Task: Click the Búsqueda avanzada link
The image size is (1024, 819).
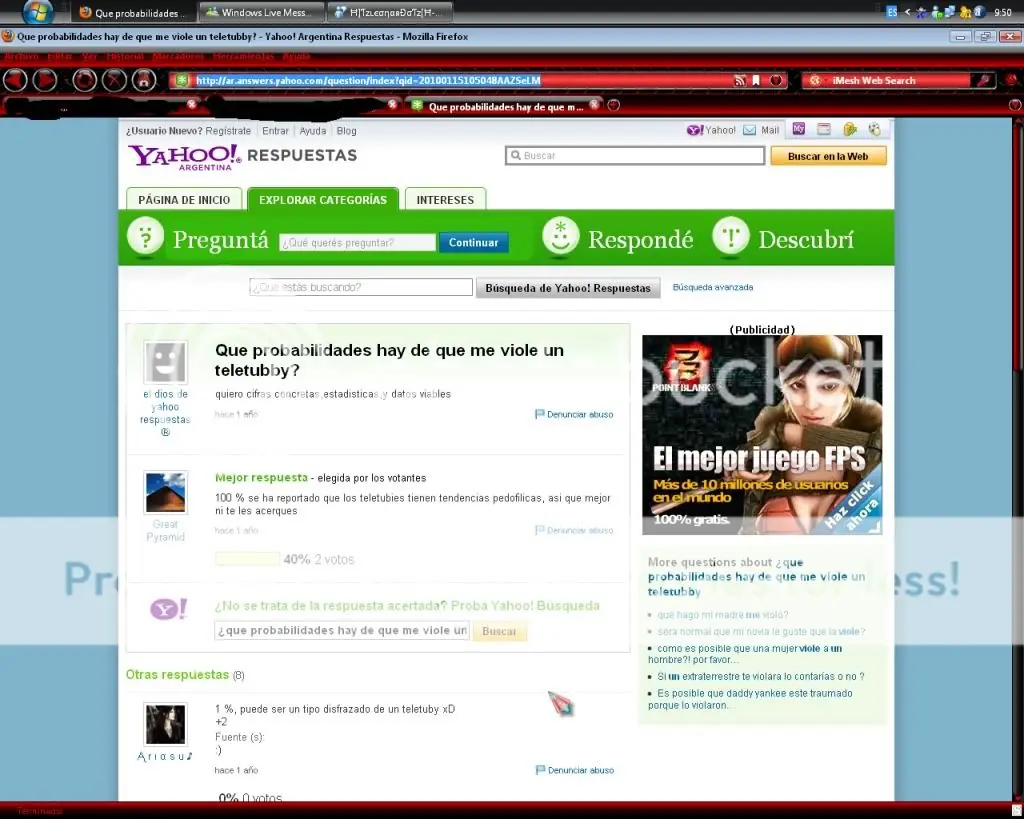Action: 712,287
